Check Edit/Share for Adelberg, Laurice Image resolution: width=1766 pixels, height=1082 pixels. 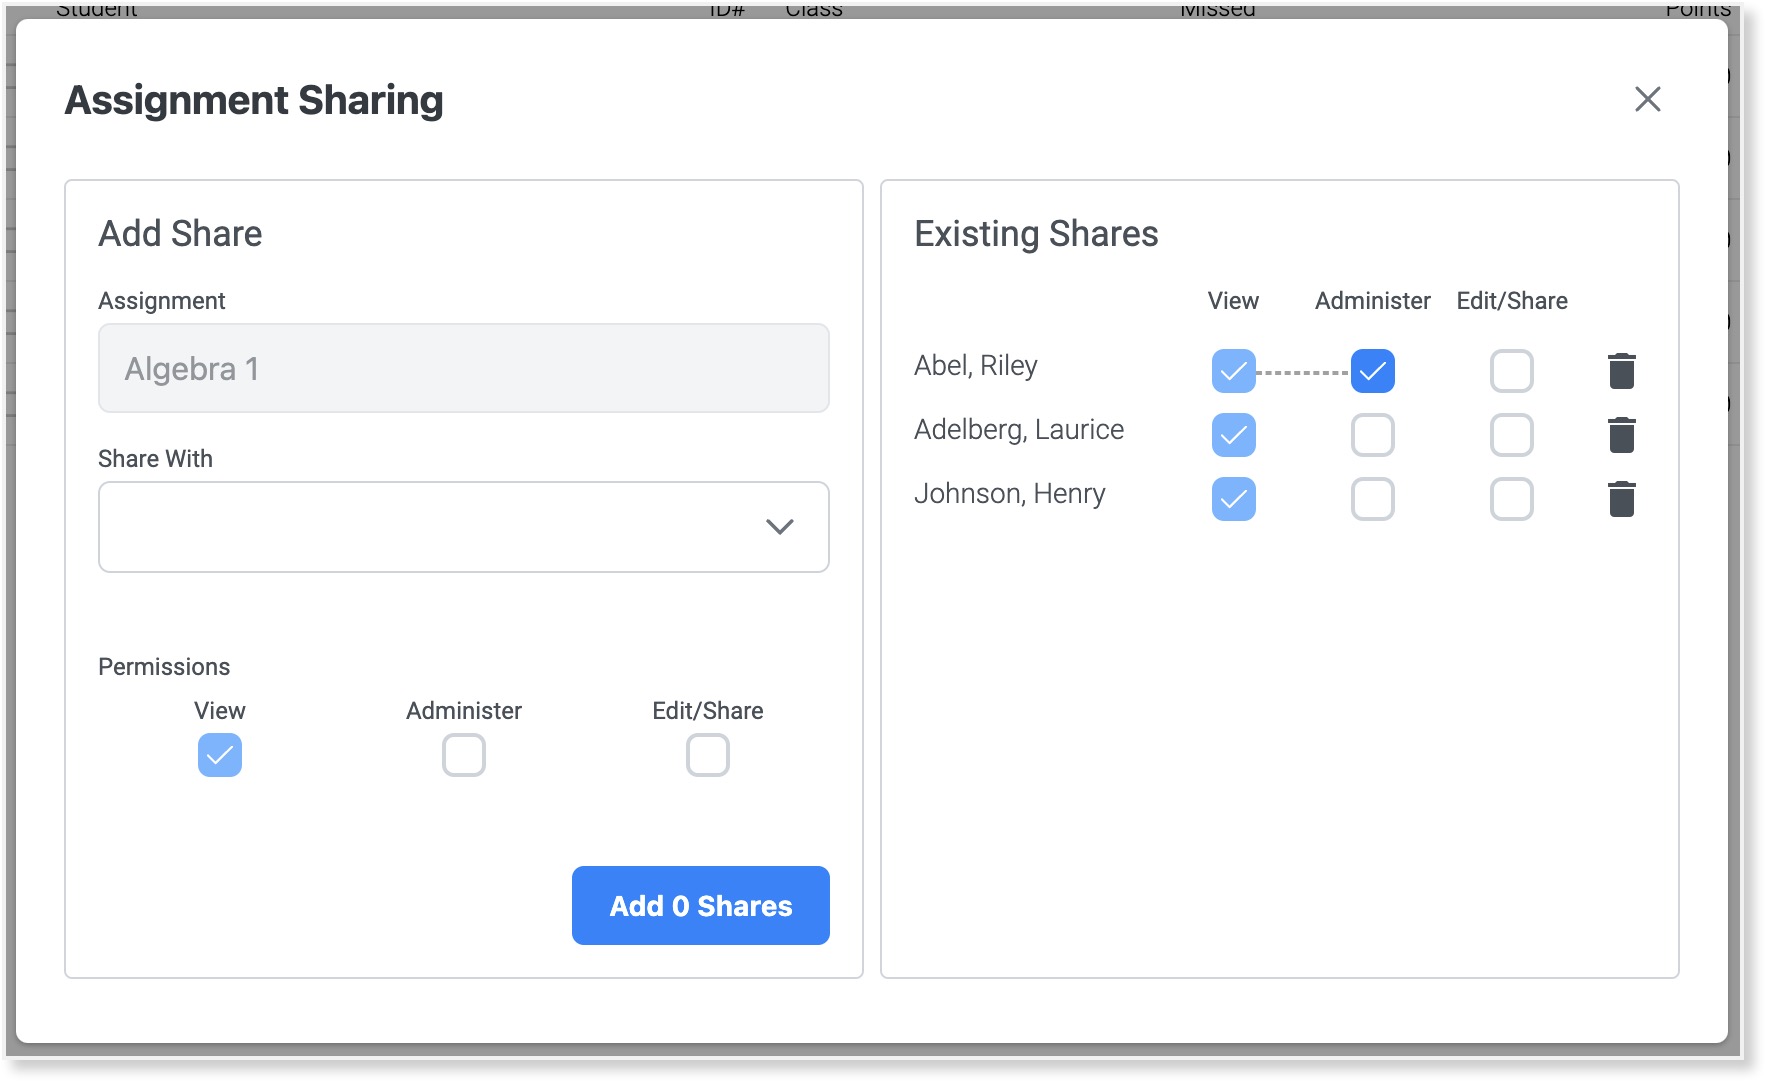[x=1511, y=435]
